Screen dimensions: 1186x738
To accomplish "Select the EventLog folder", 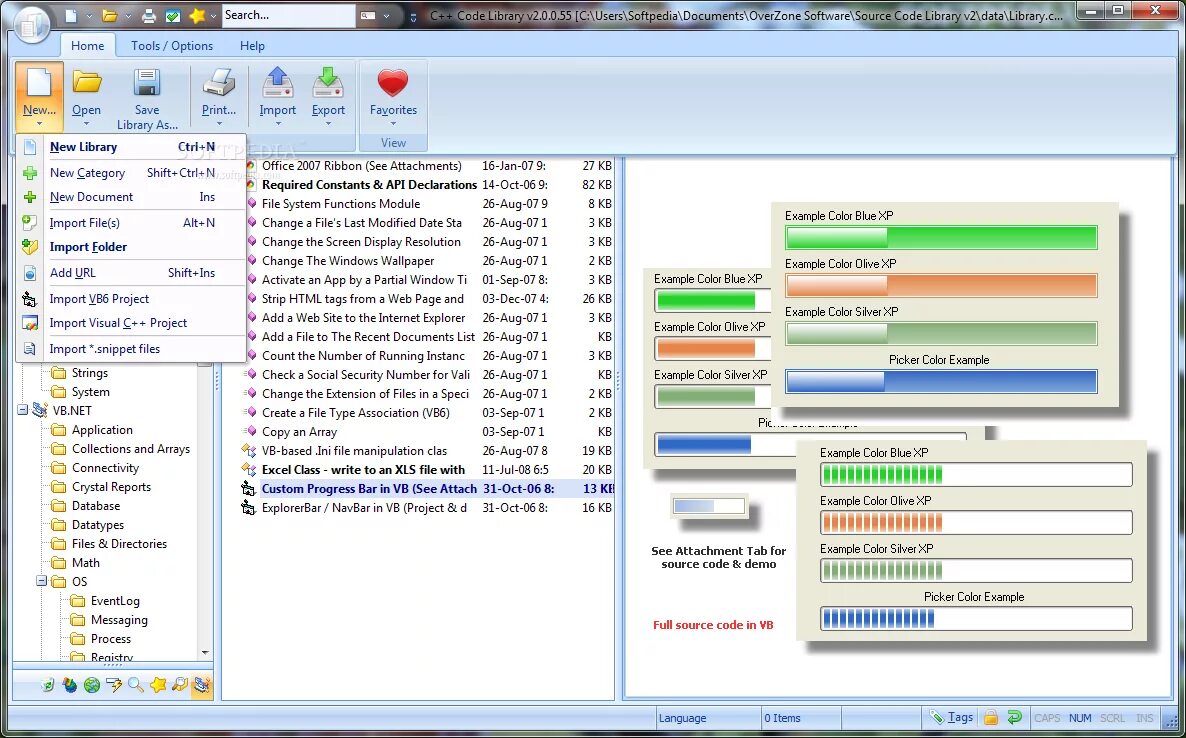I will point(115,600).
